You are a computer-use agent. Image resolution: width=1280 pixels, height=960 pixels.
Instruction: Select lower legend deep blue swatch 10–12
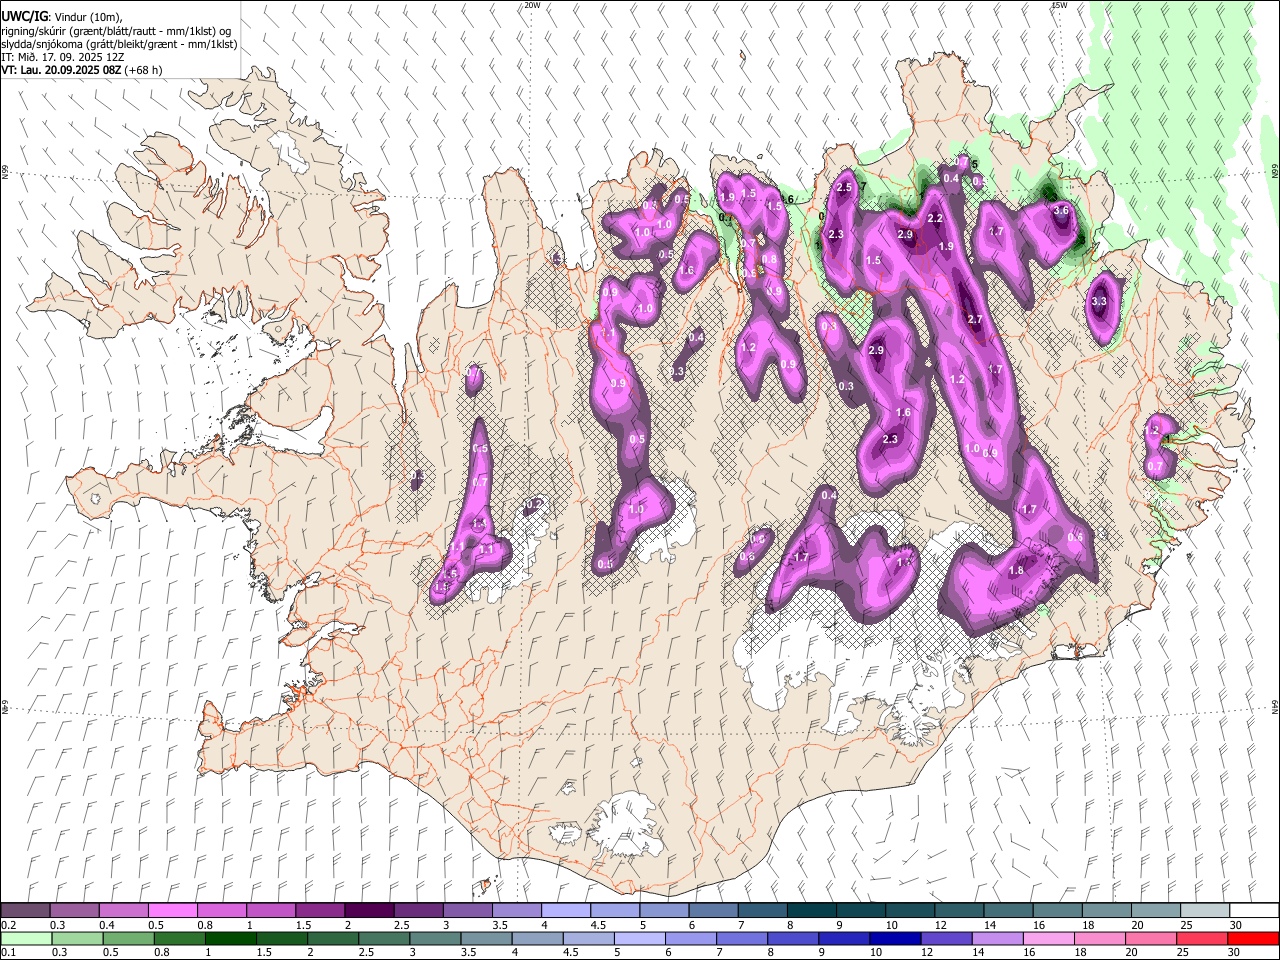[x=895, y=938]
